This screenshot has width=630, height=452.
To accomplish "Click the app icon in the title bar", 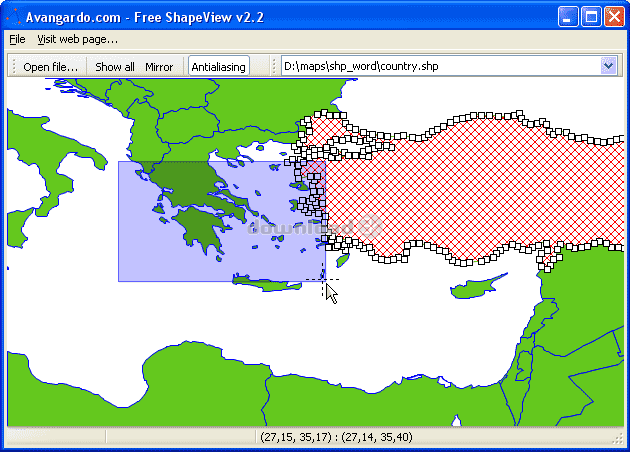I will [x=14, y=16].
